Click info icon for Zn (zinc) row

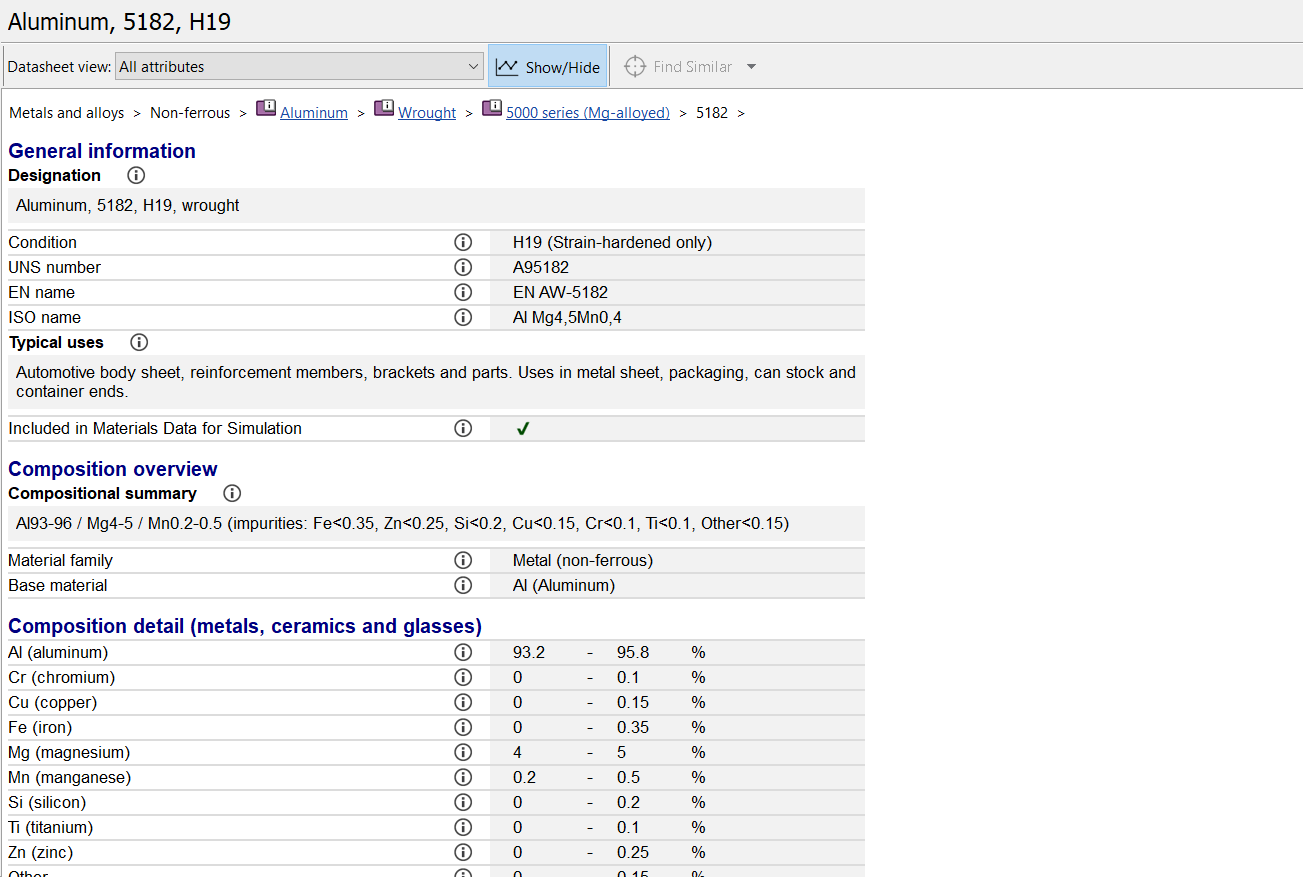(x=463, y=852)
